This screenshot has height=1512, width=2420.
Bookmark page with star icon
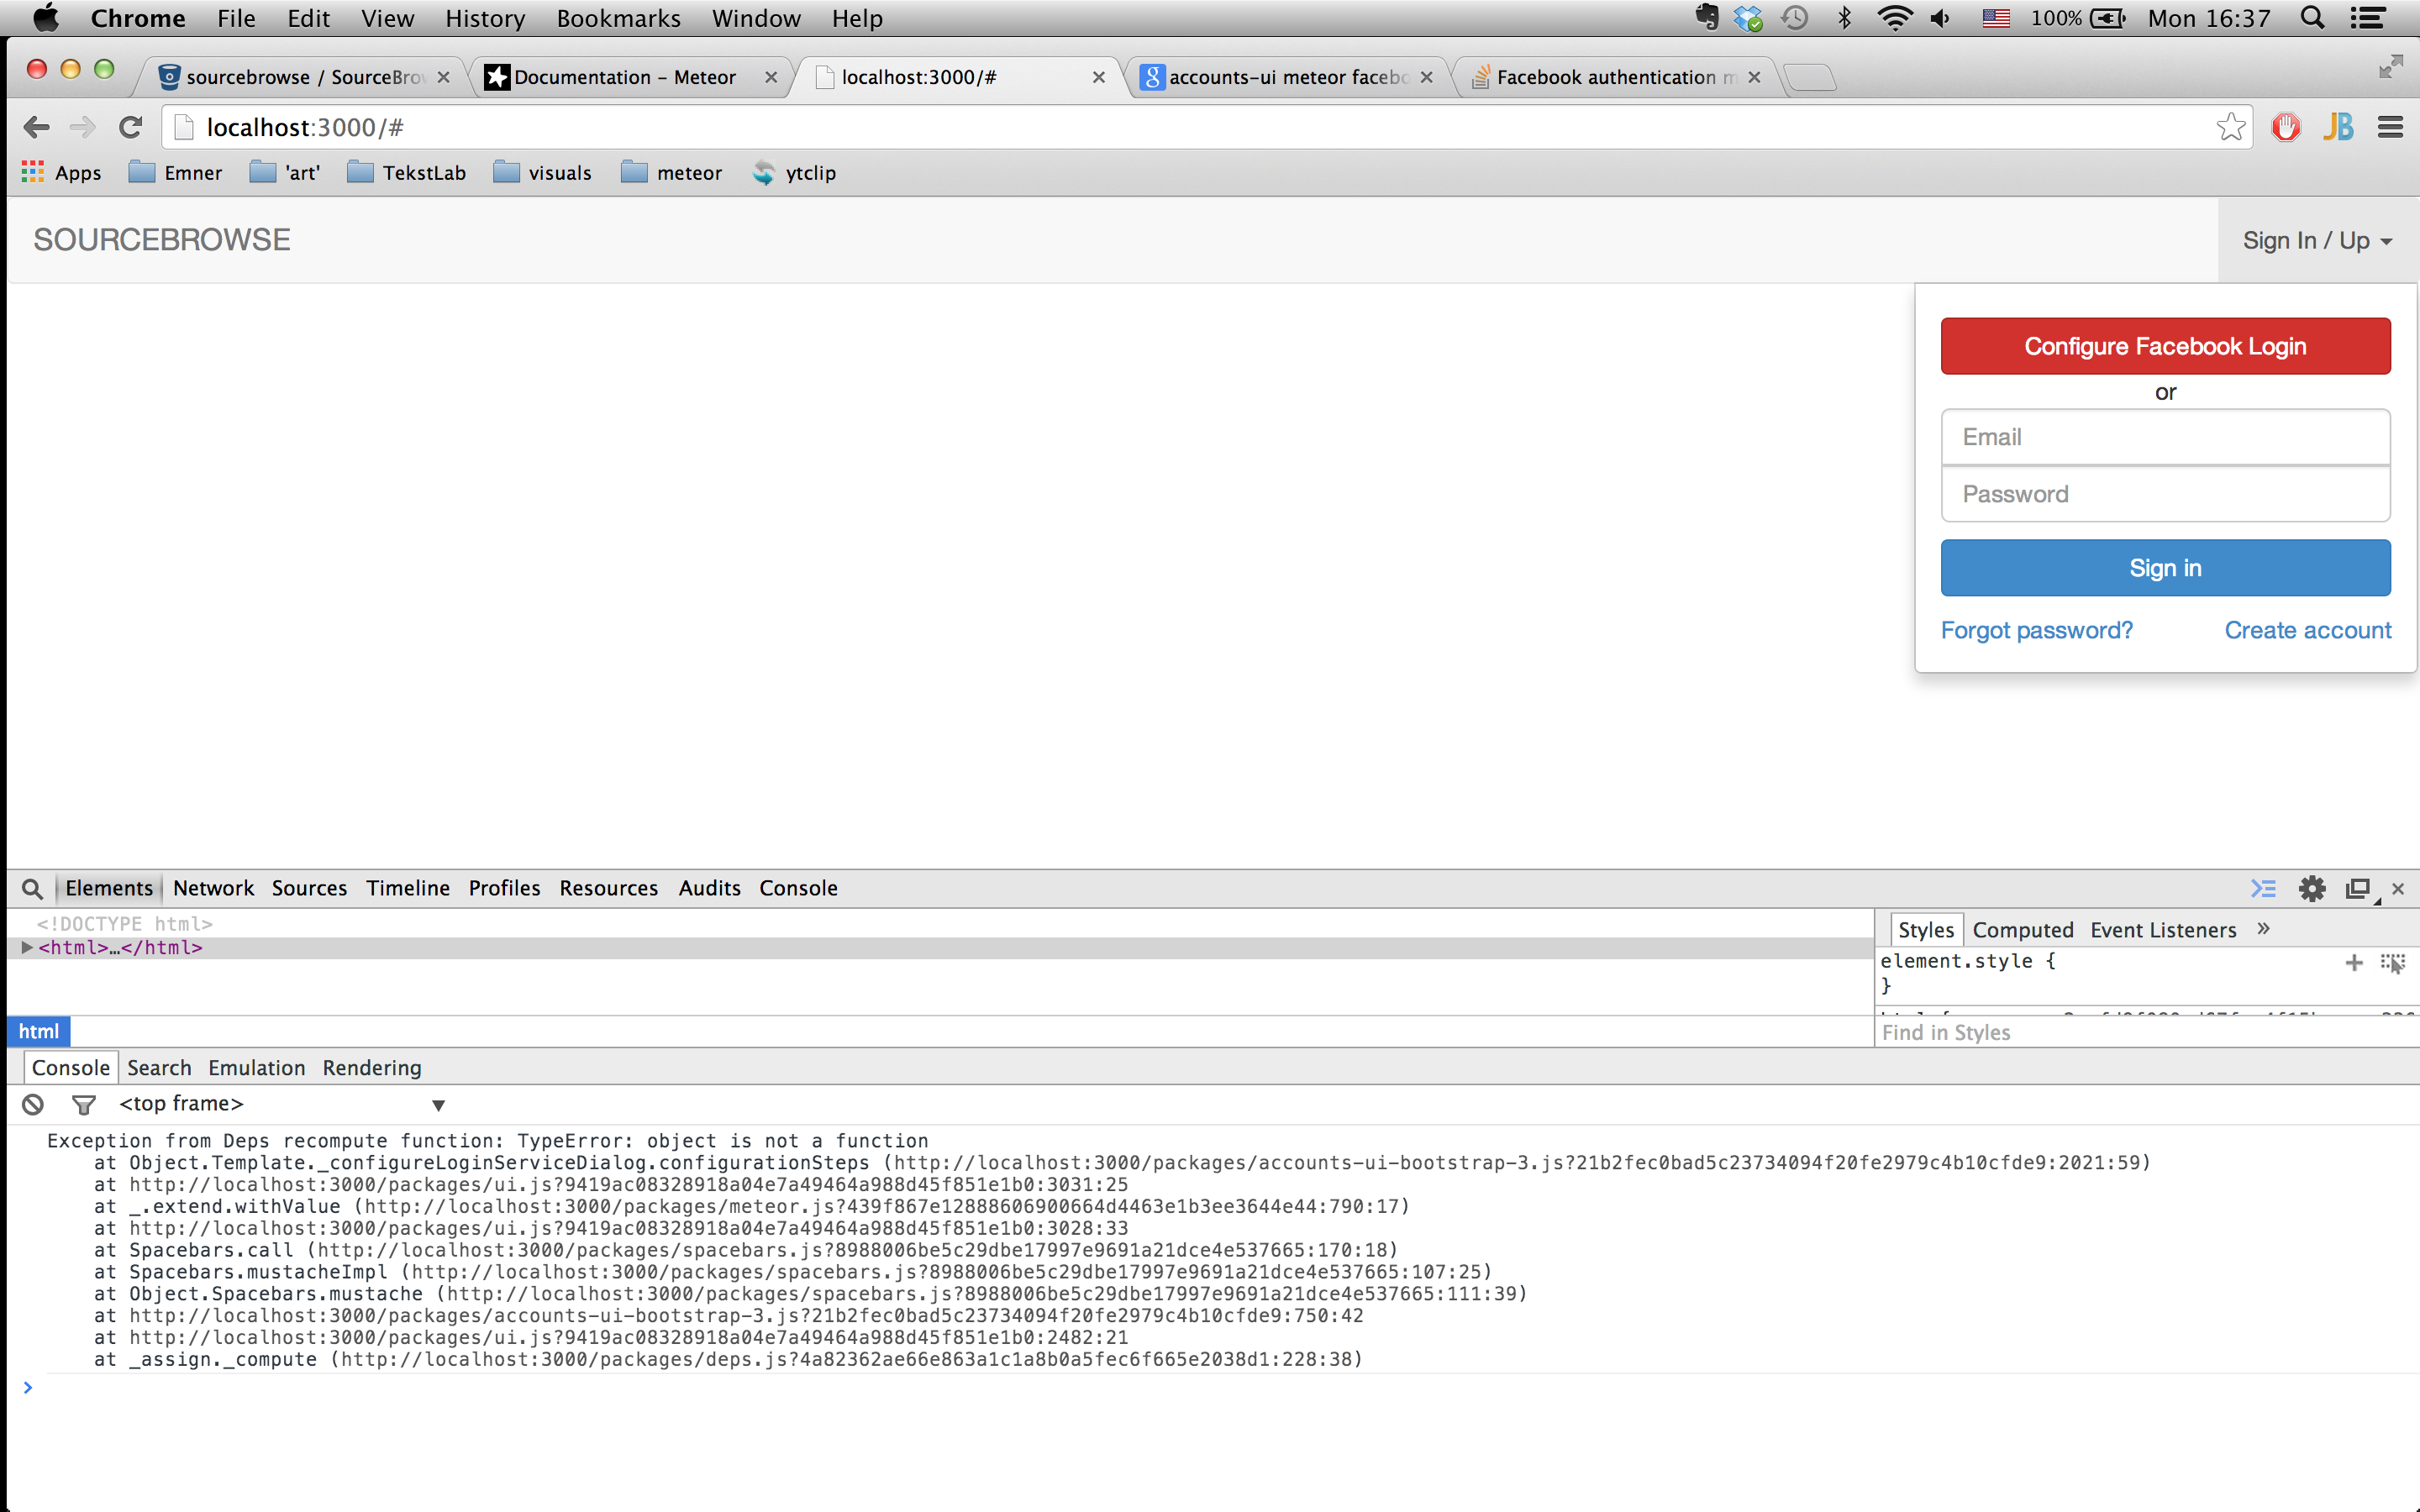pyautogui.click(x=2230, y=127)
